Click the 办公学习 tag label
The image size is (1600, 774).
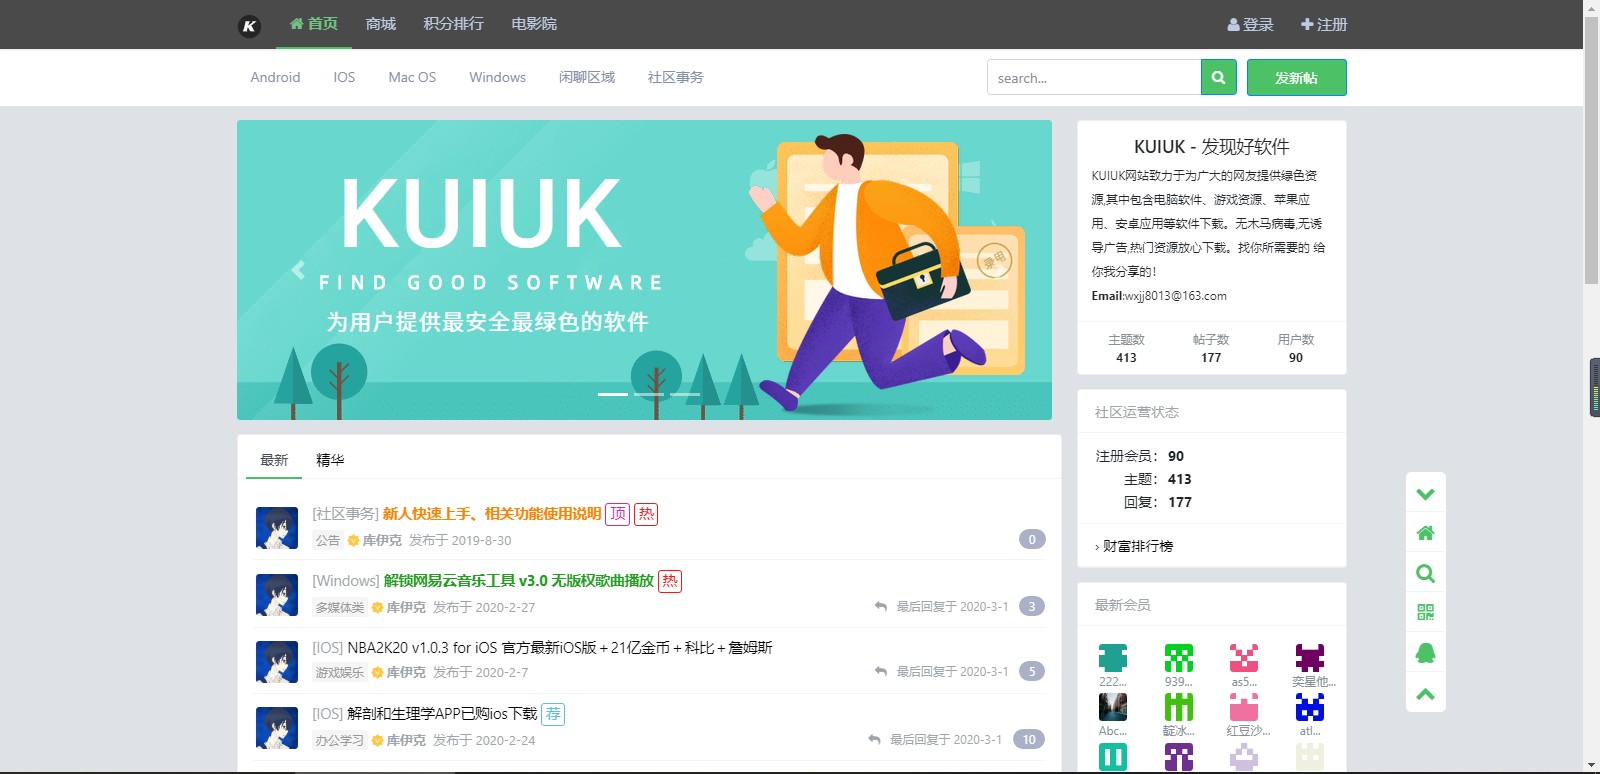[x=340, y=741]
